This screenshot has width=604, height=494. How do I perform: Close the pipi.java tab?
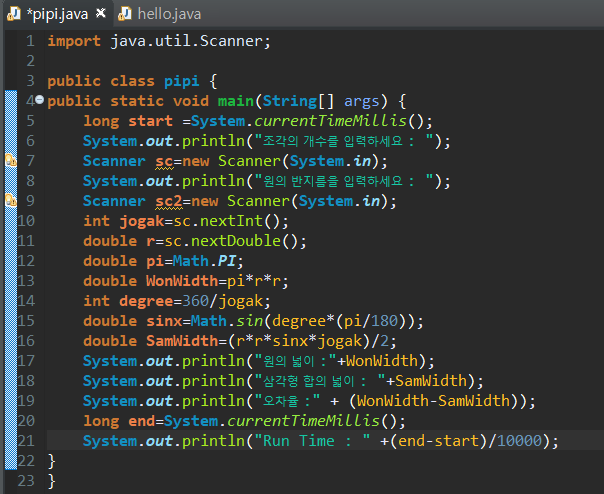[101, 13]
